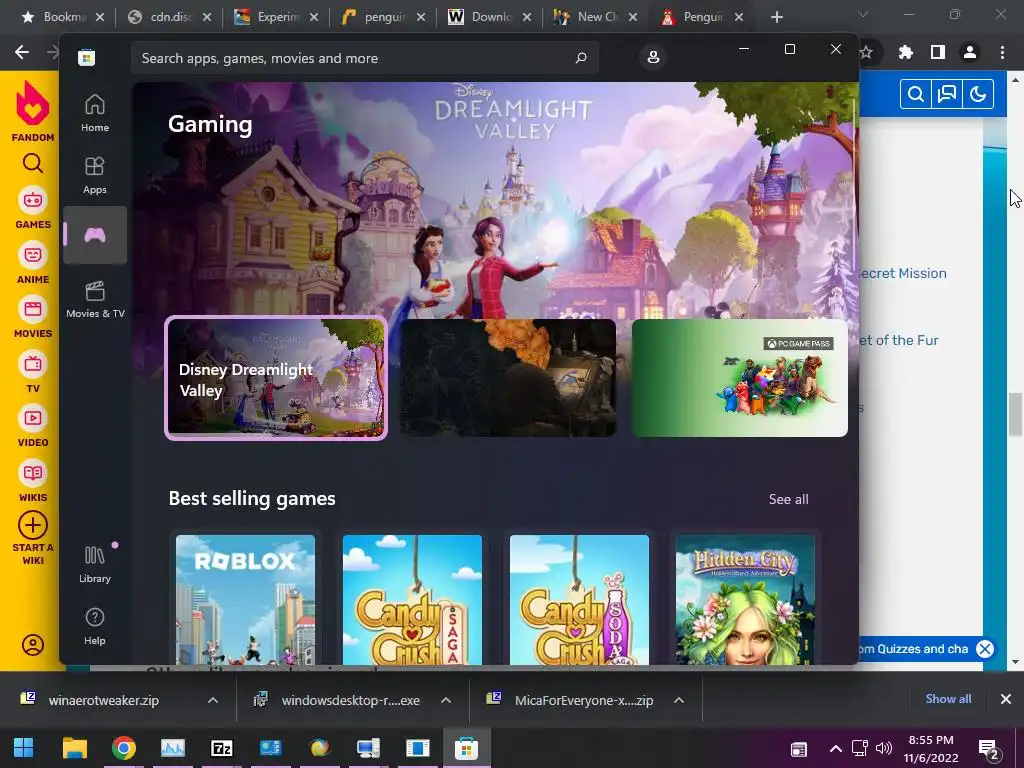Click the Microsoft Store logo icon
This screenshot has height=768, width=1024.
[86, 58]
